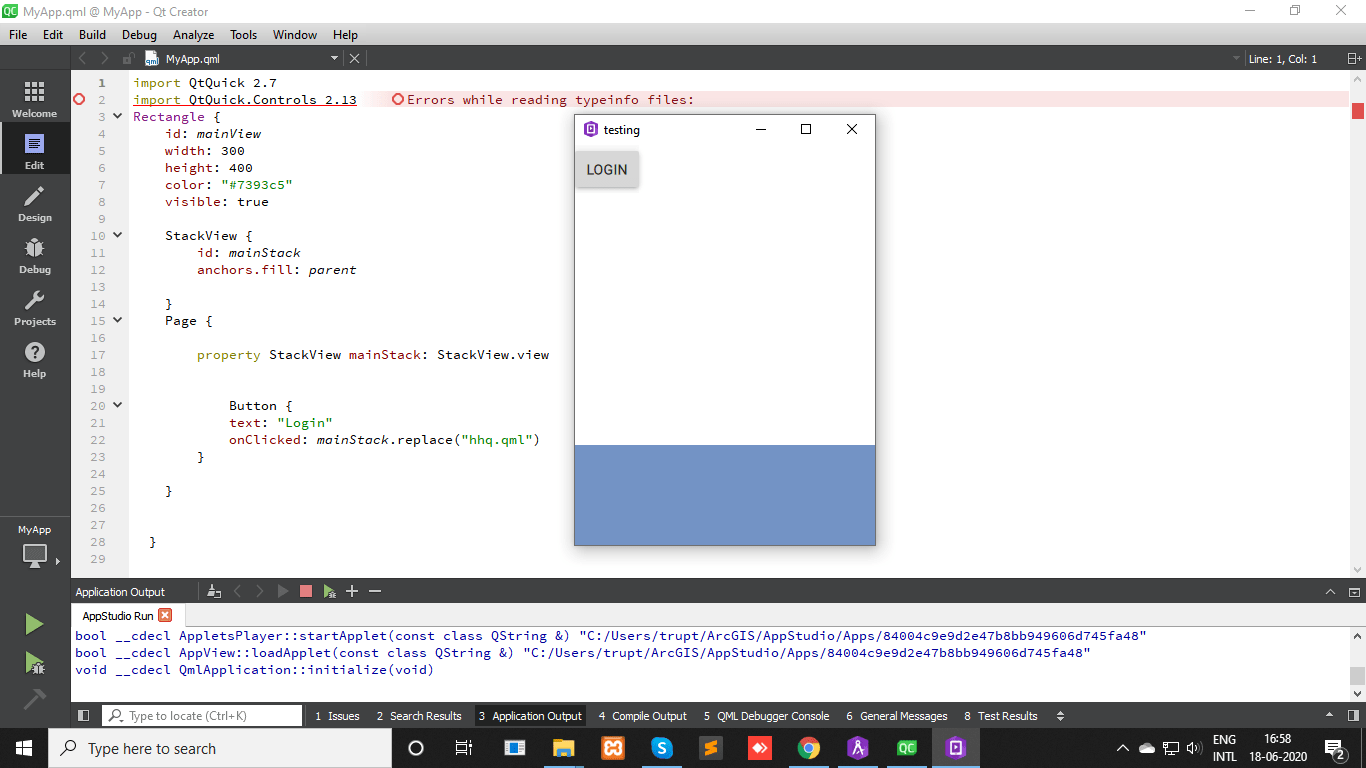The height and width of the screenshot is (768, 1366).
Task: Open the Issues output pane
Action: (x=337, y=716)
